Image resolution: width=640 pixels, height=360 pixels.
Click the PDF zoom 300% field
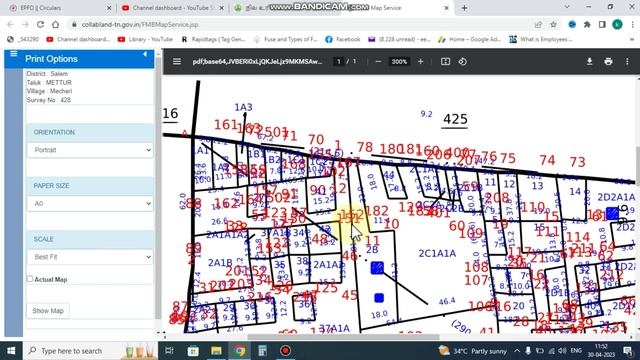[x=399, y=62]
